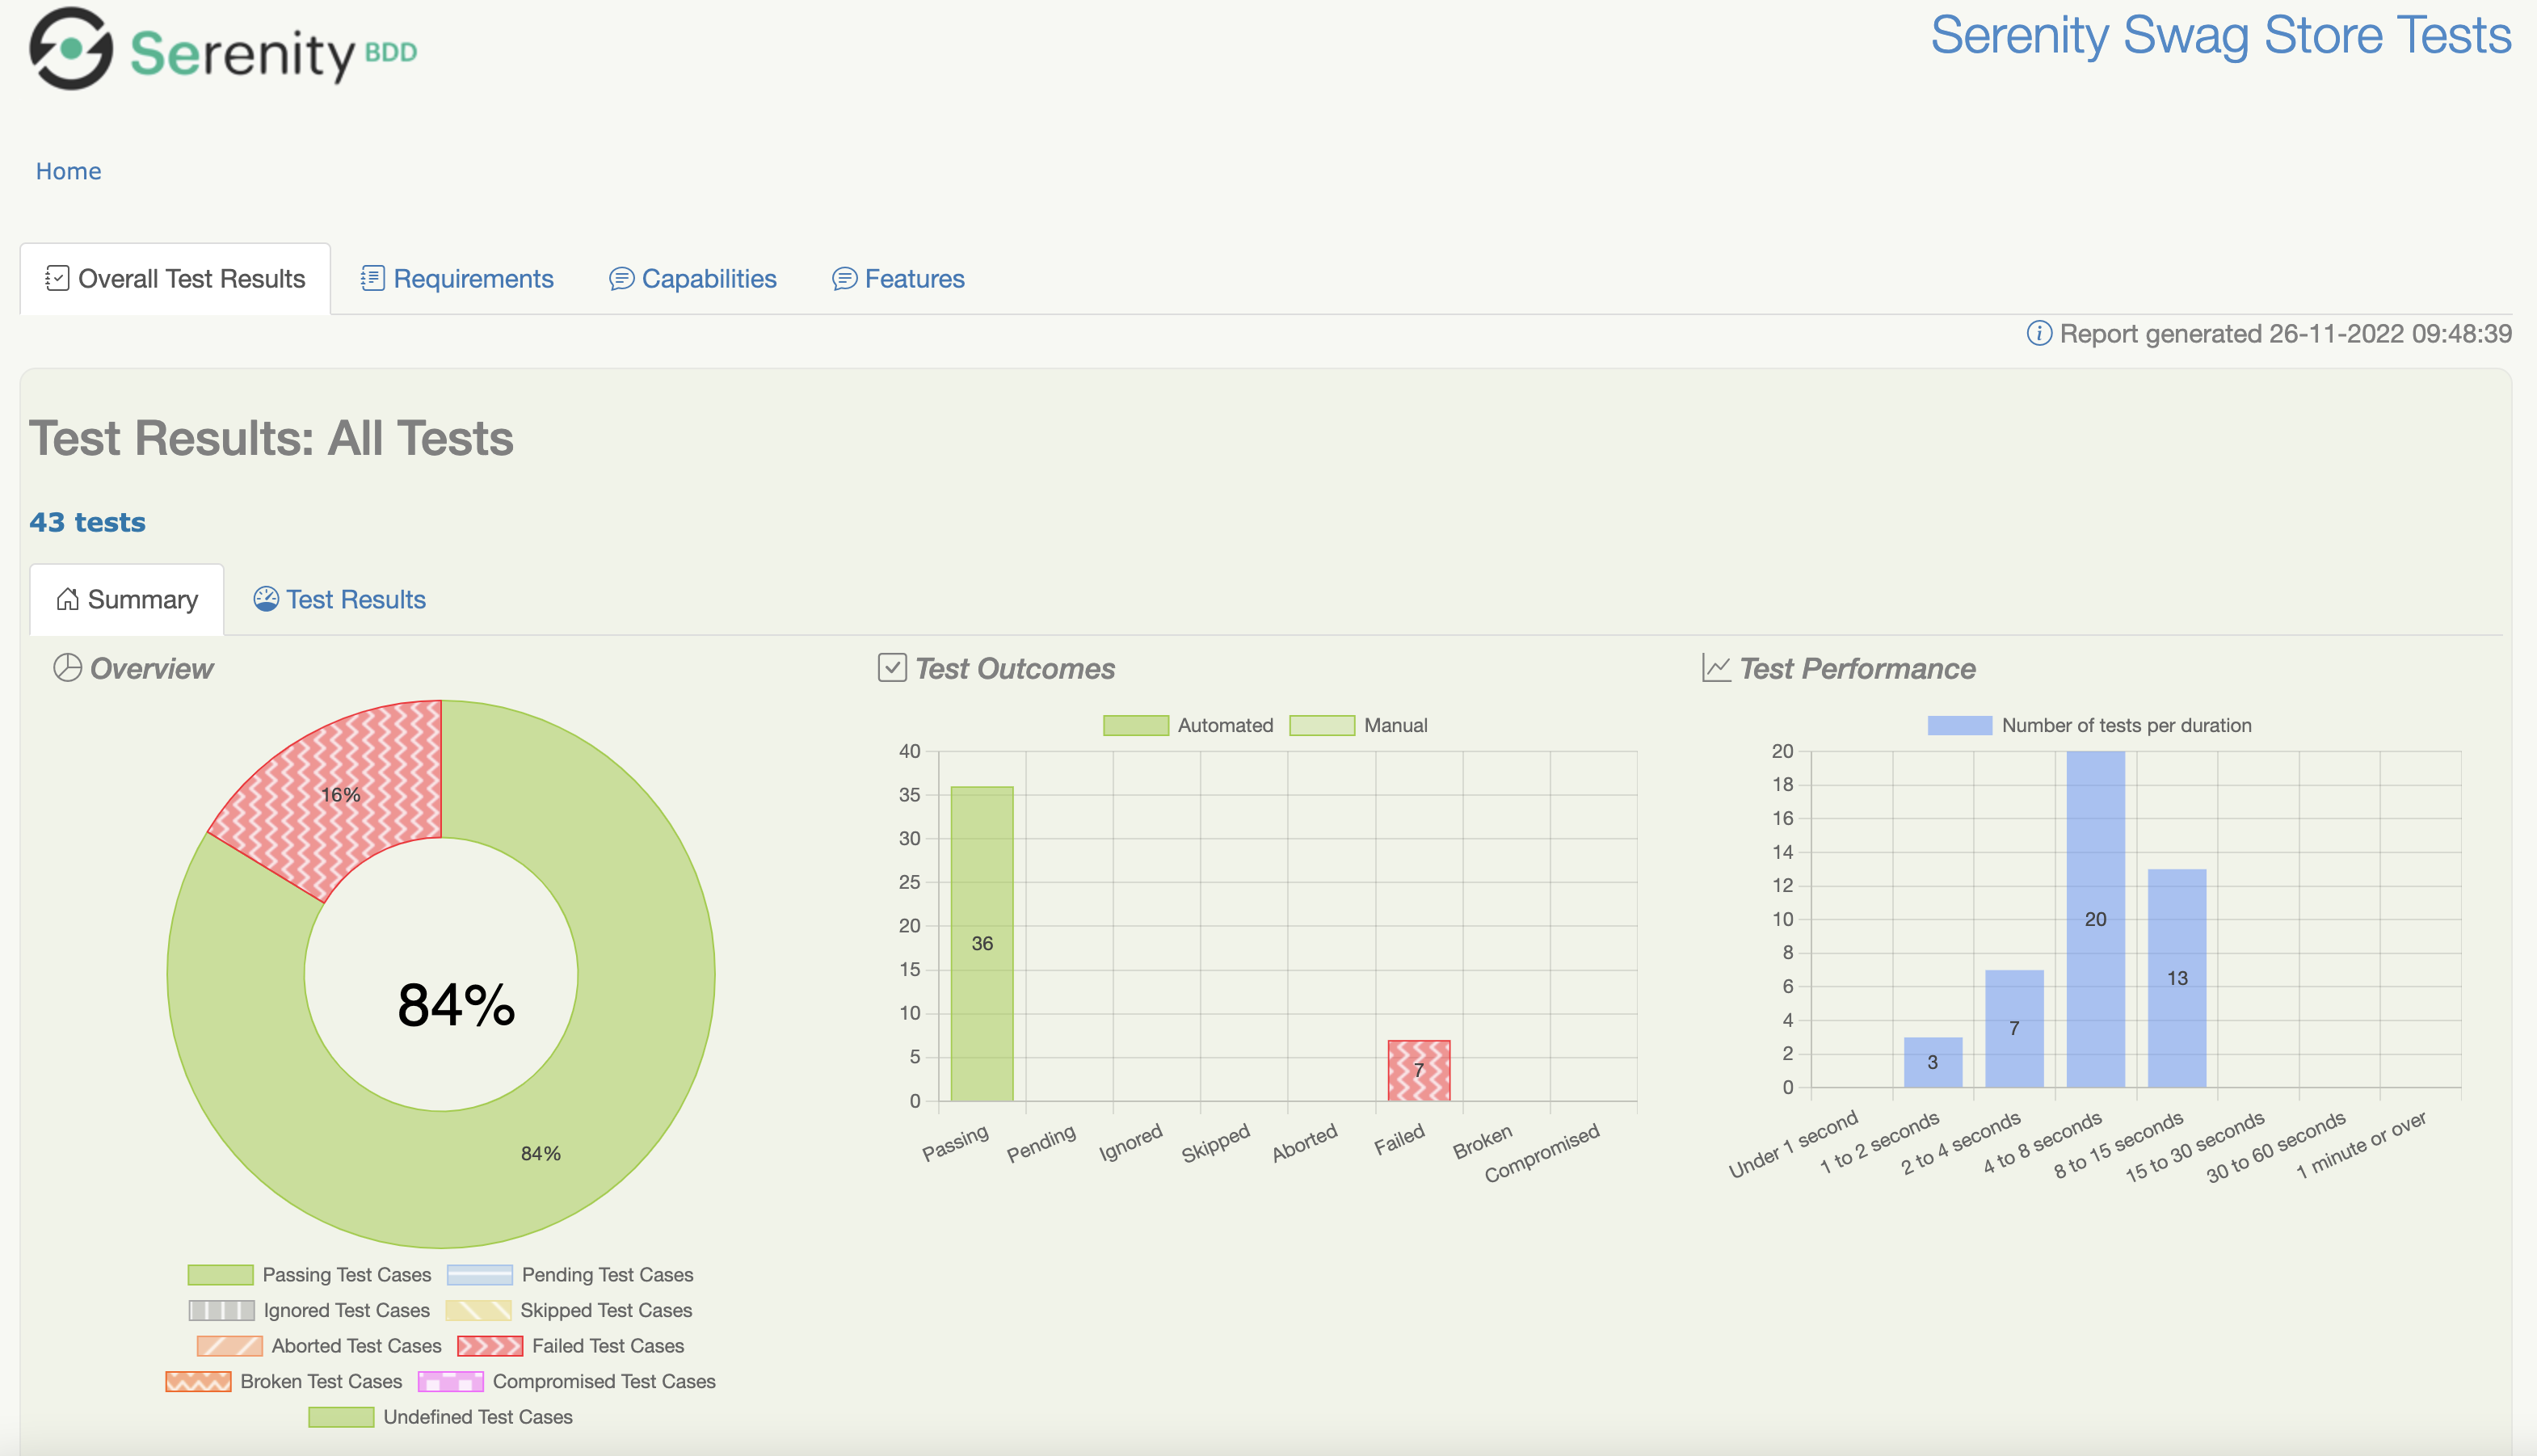Click the Home breadcrumb link
This screenshot has height=1456, width=2537.
(x=68, y=170)
